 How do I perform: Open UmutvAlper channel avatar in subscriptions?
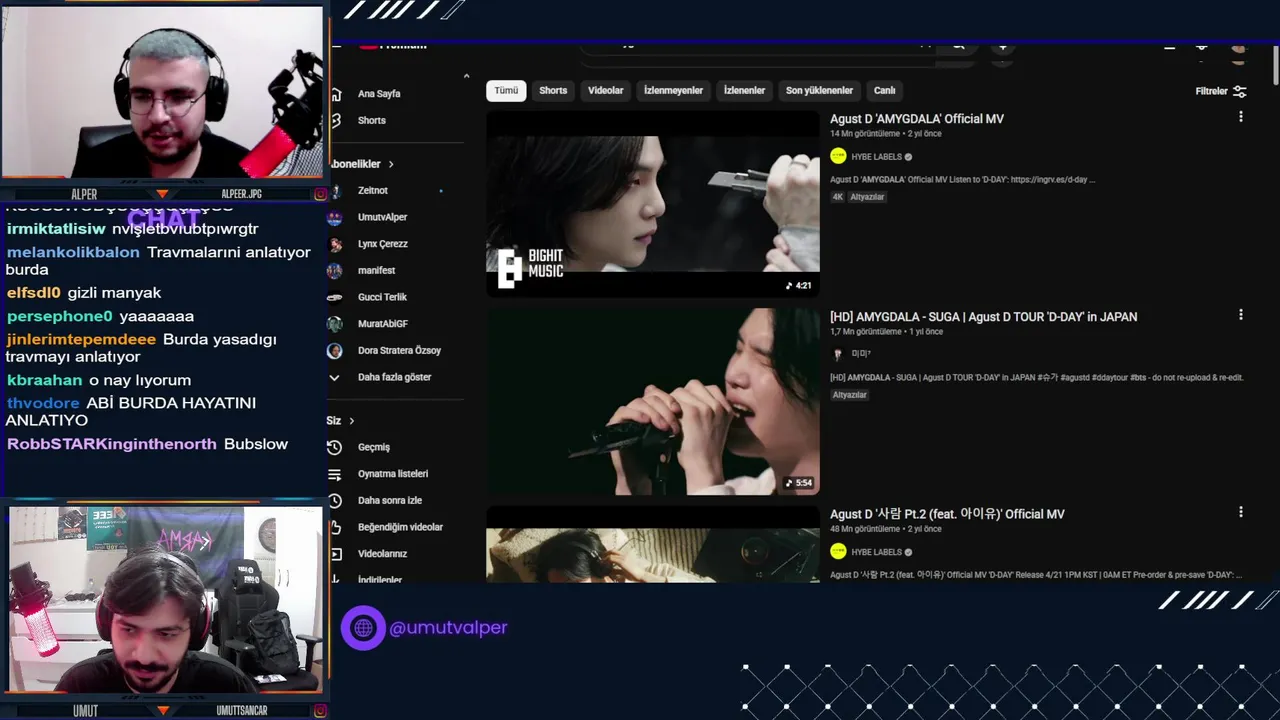click(x=335, y=217)
